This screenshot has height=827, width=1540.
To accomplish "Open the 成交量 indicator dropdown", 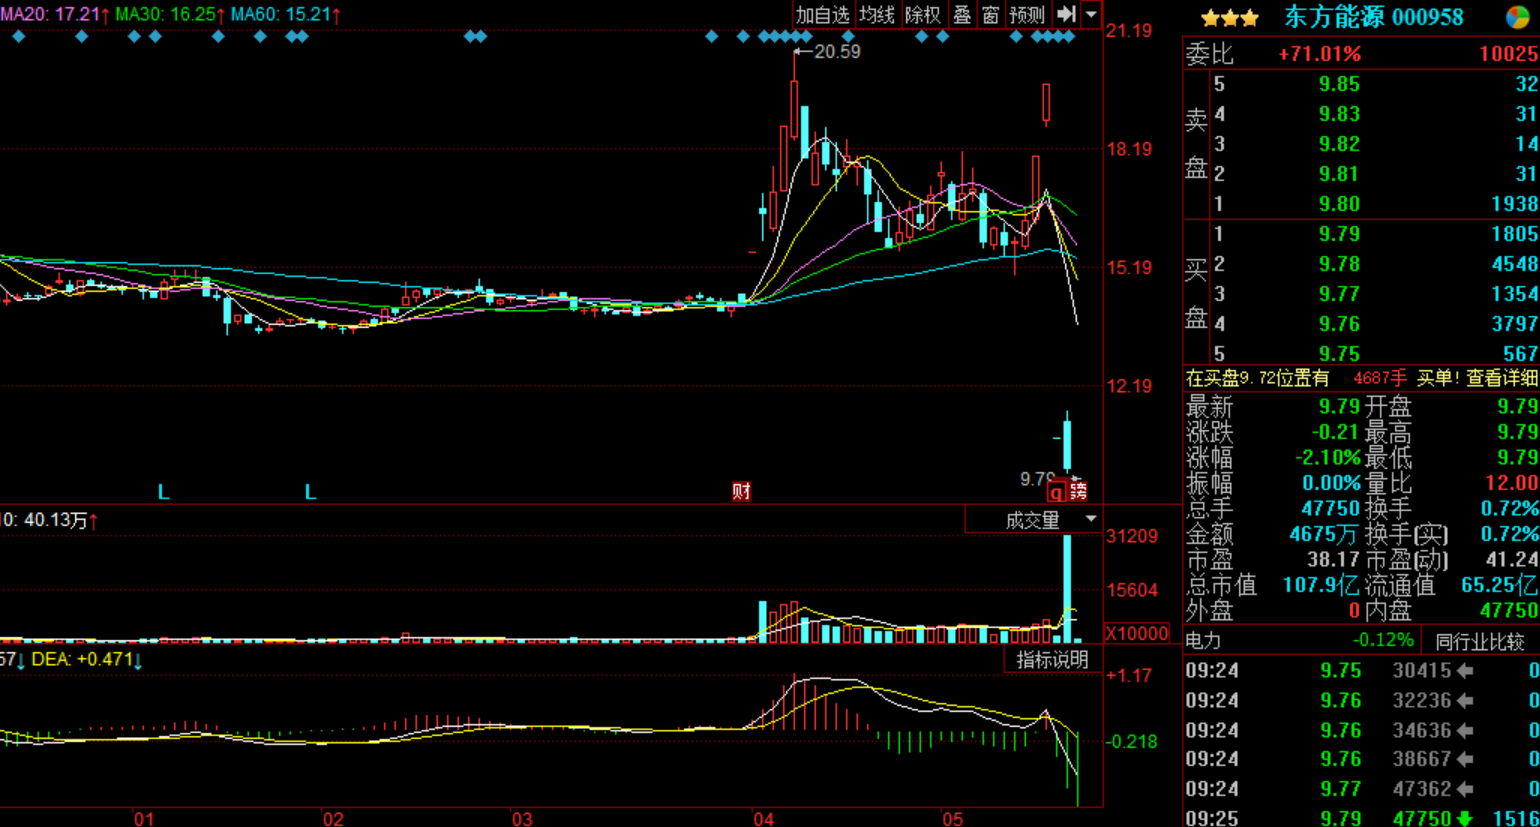I will 1091,519.
